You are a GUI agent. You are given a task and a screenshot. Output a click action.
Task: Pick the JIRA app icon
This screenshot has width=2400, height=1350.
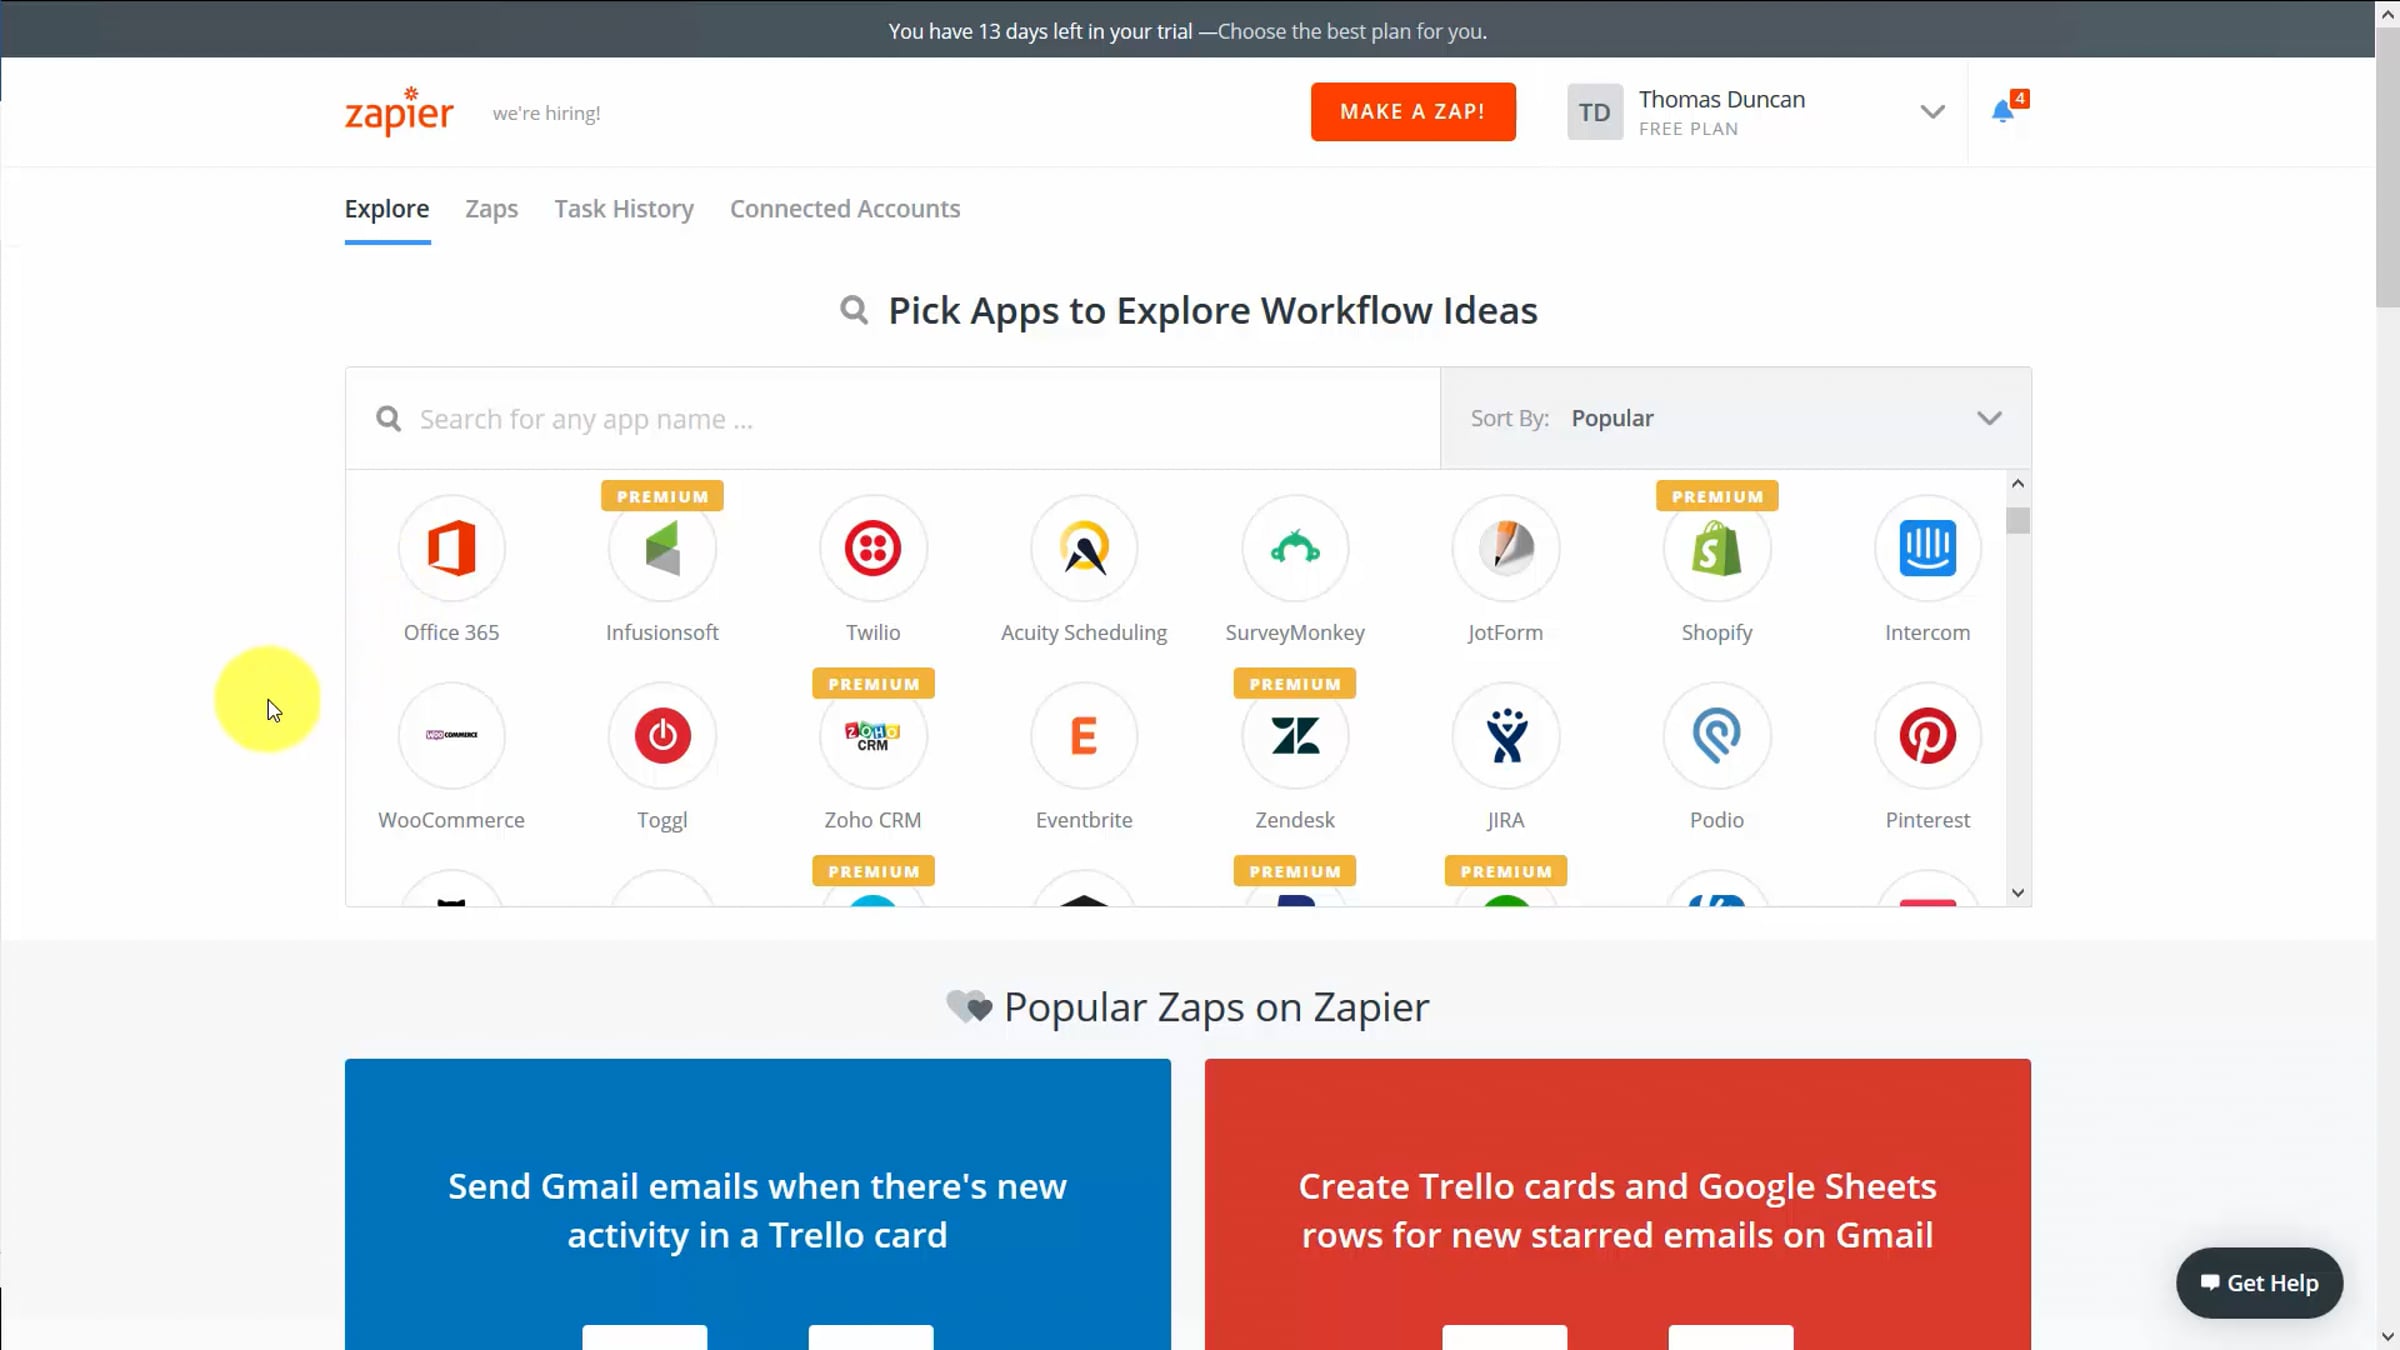coord(1506,736)
